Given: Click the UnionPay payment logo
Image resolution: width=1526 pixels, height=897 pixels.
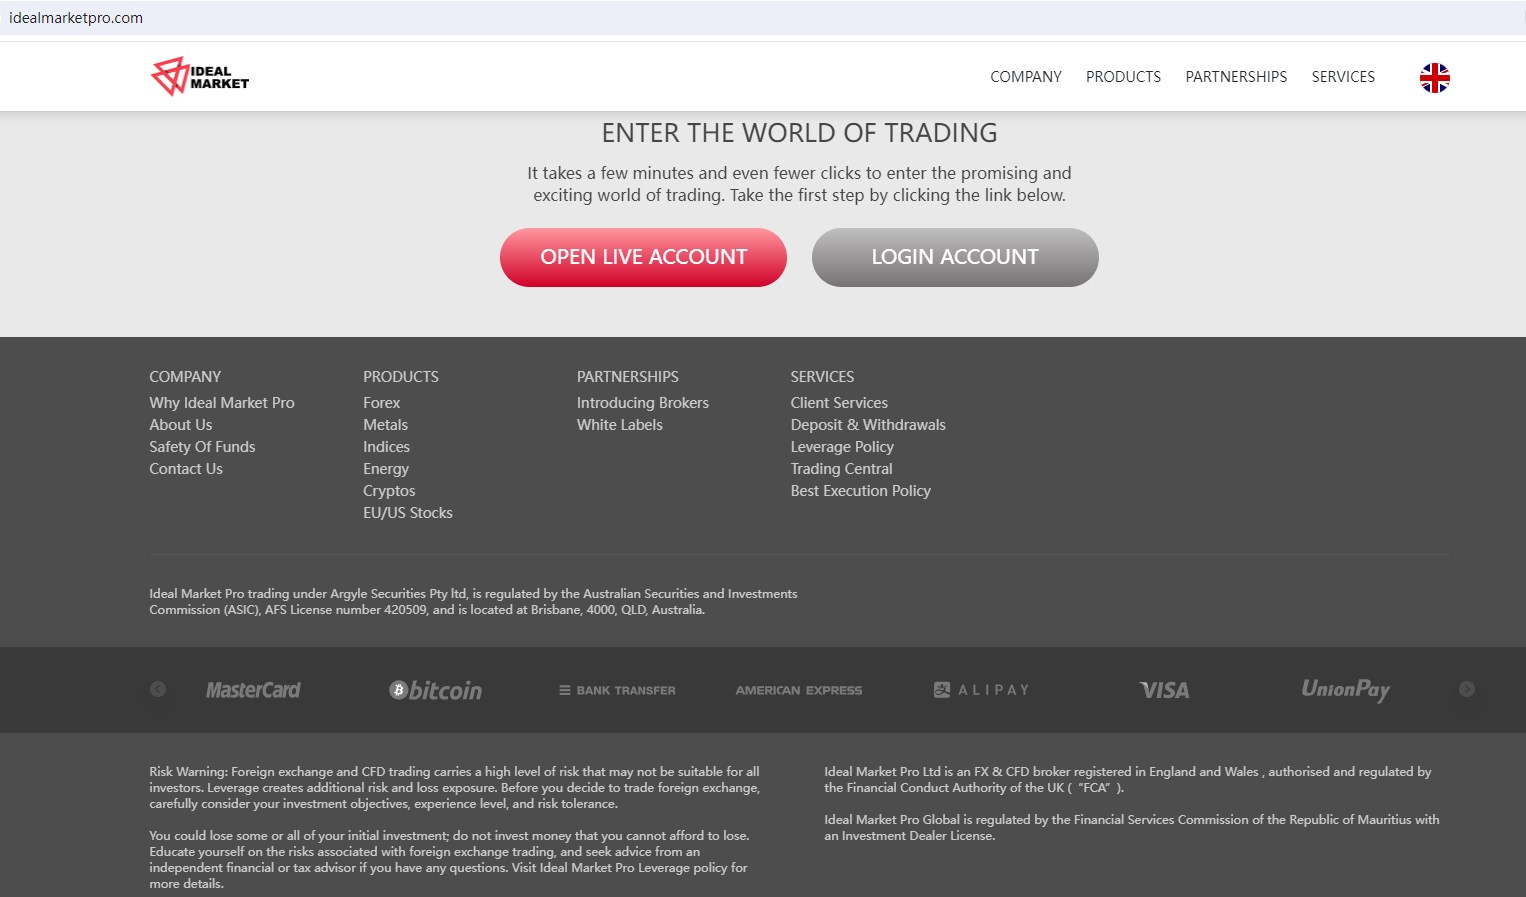Looking at the screenshot, I should click(x=1346, y=689).
